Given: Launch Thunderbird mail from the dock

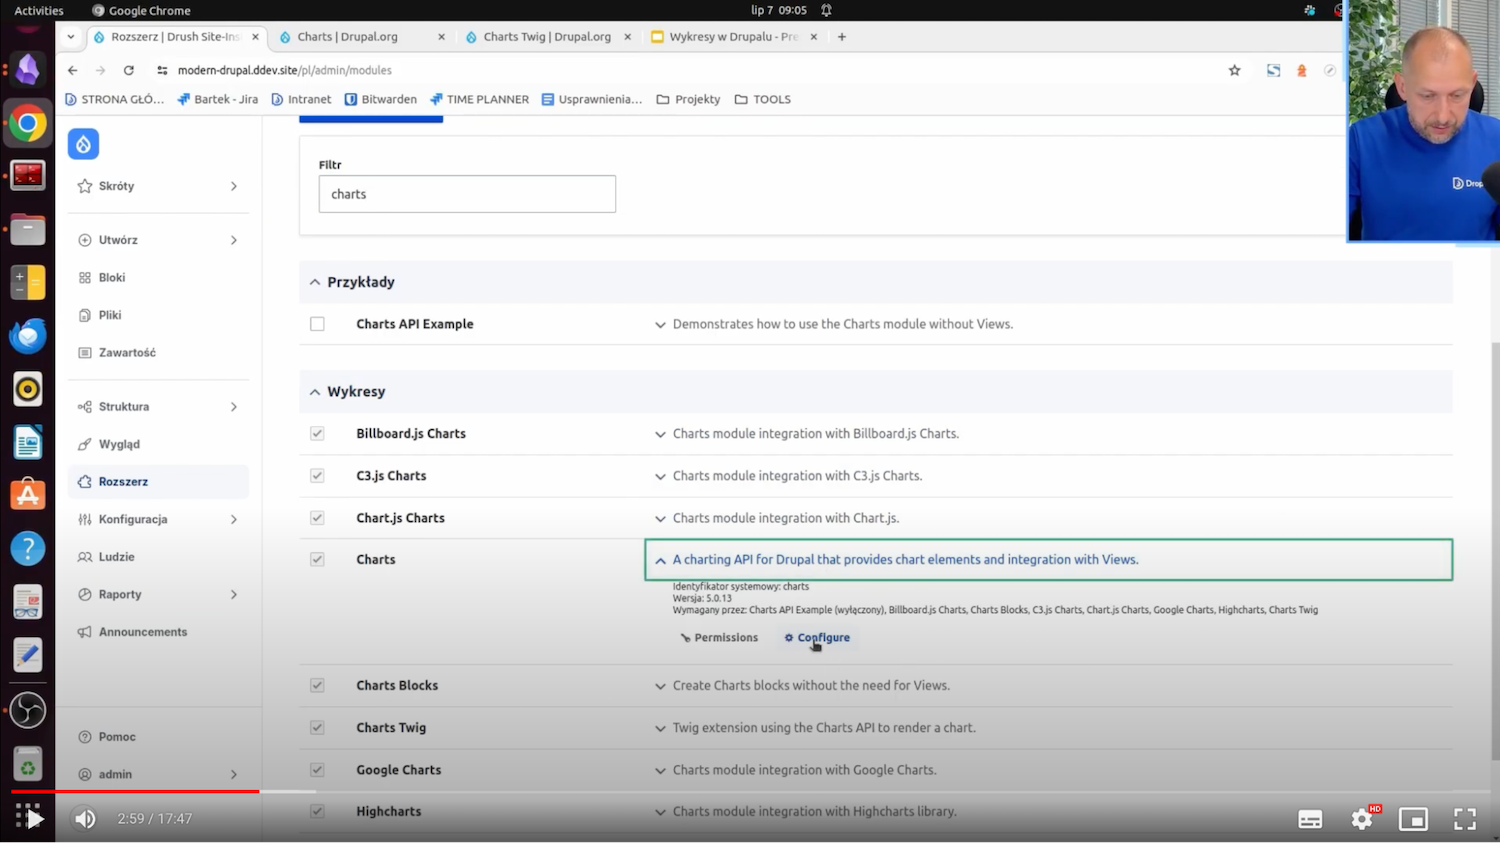Looking at the screenshot, I should [x=28, y=336].
